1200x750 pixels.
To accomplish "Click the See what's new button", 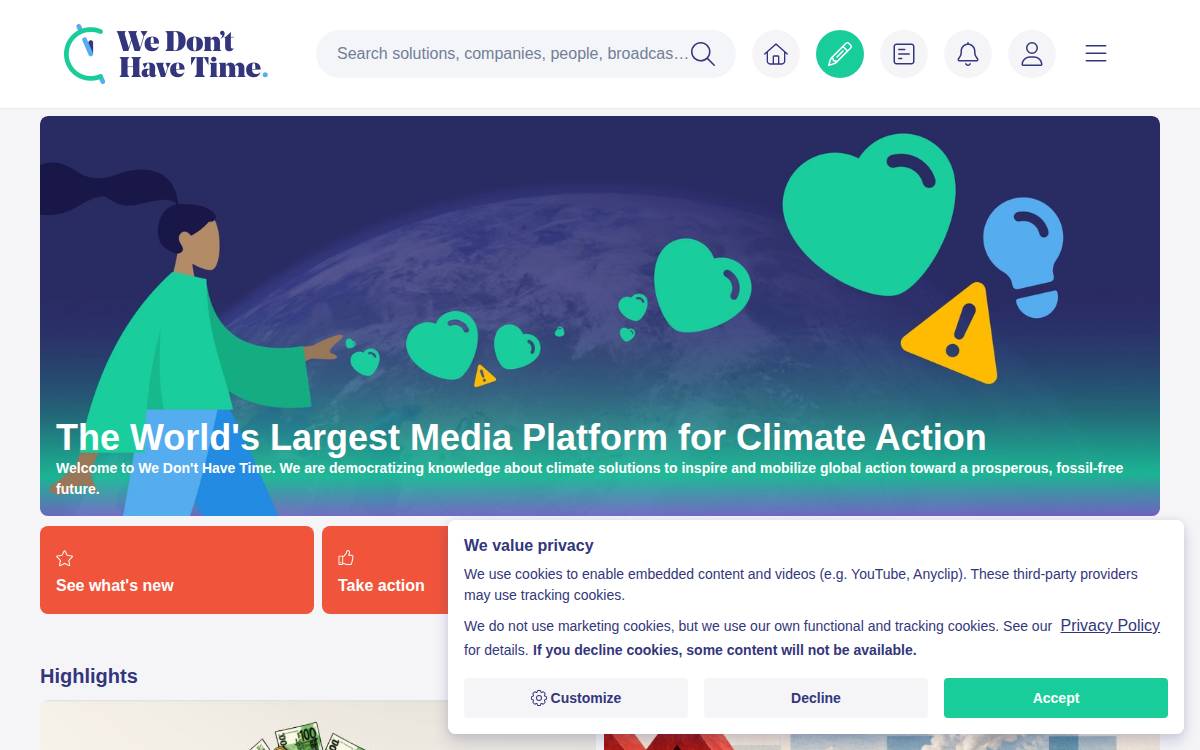I will pos(177,570).
